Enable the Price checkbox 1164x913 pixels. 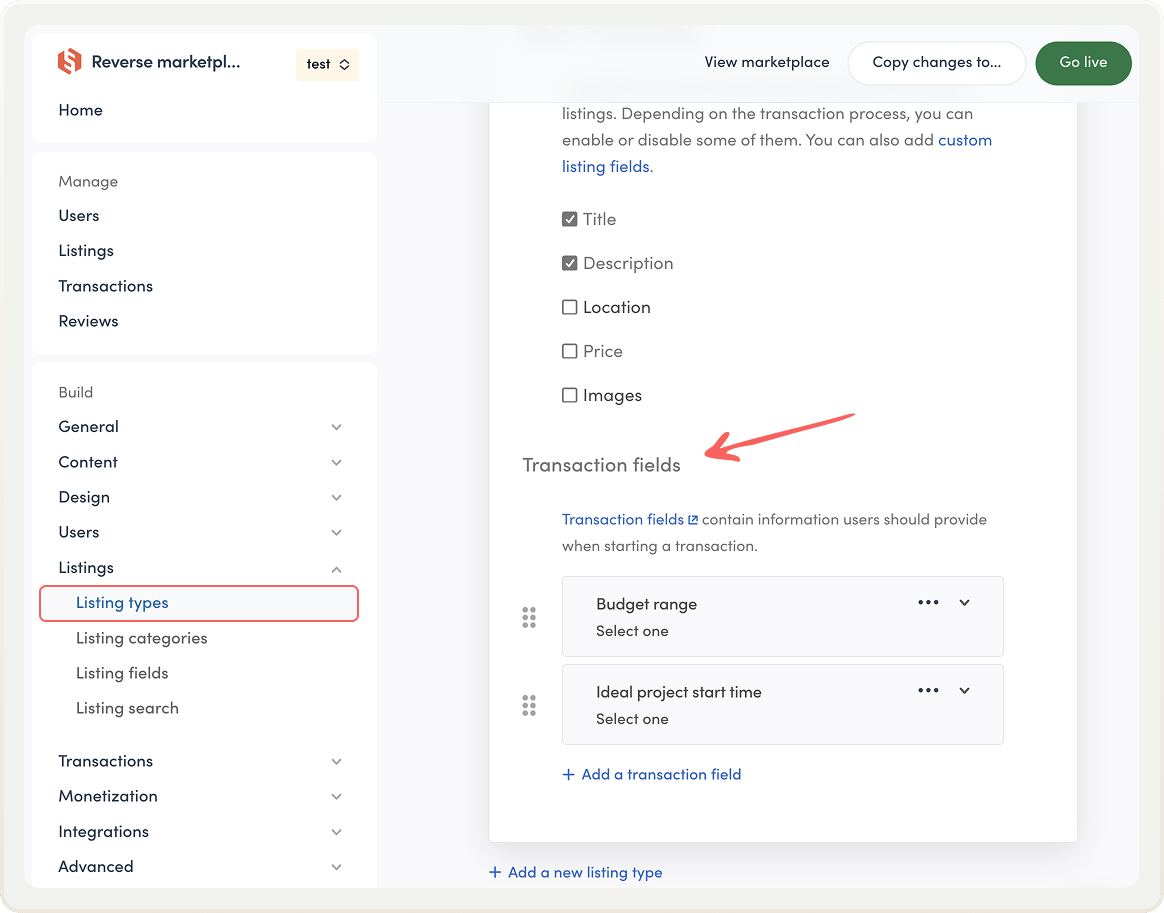coord(570,352)
